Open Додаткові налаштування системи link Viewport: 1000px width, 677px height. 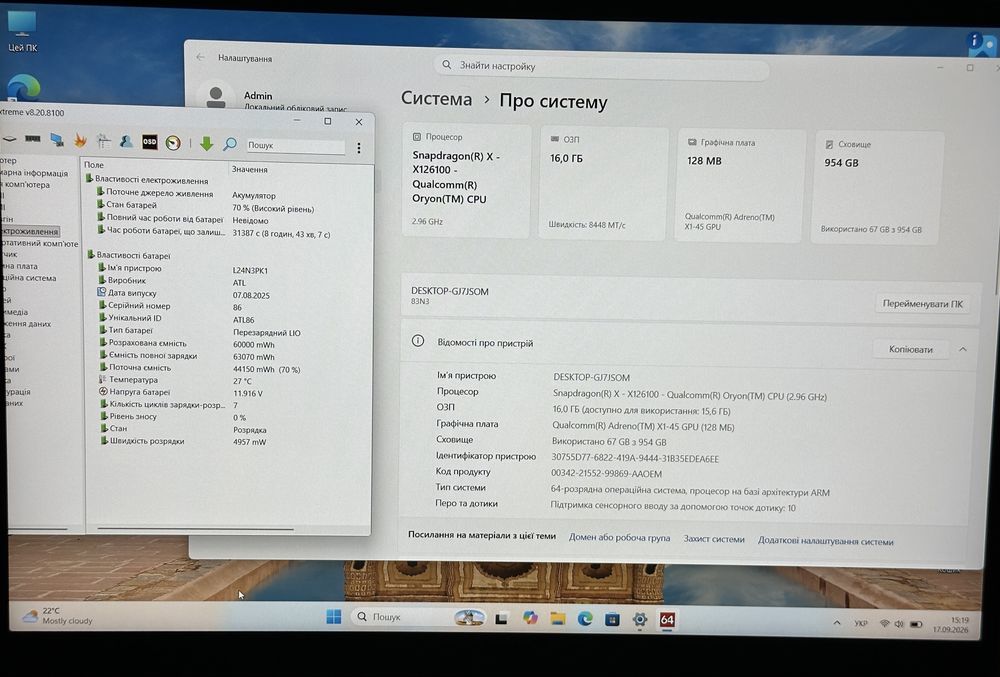tap(825, 541)
